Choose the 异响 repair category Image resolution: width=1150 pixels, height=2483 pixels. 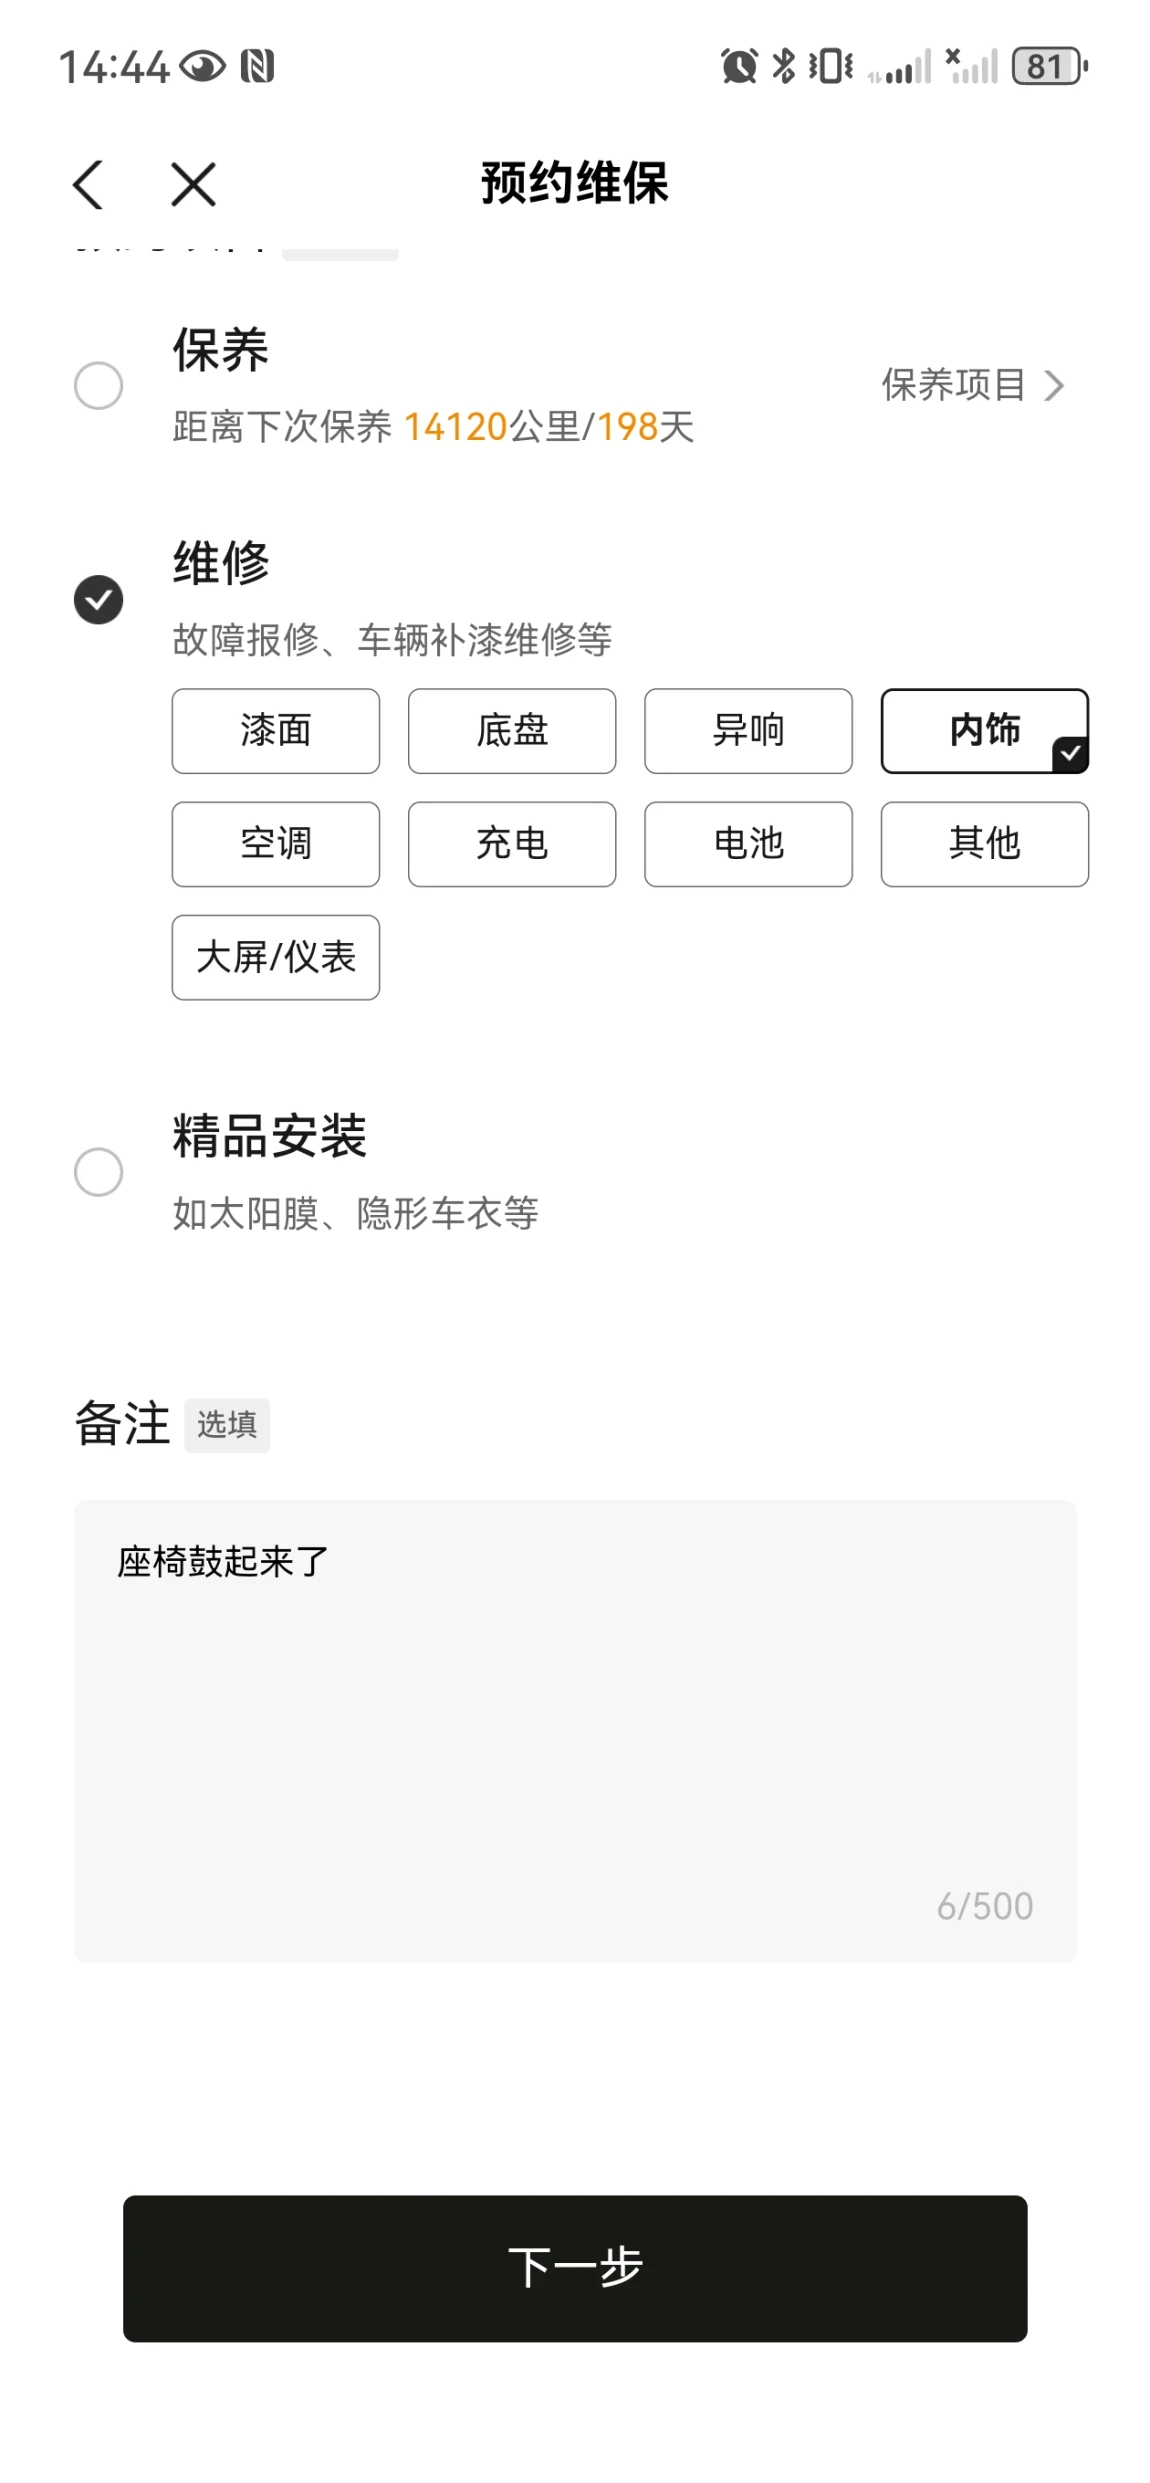point(748,731)
